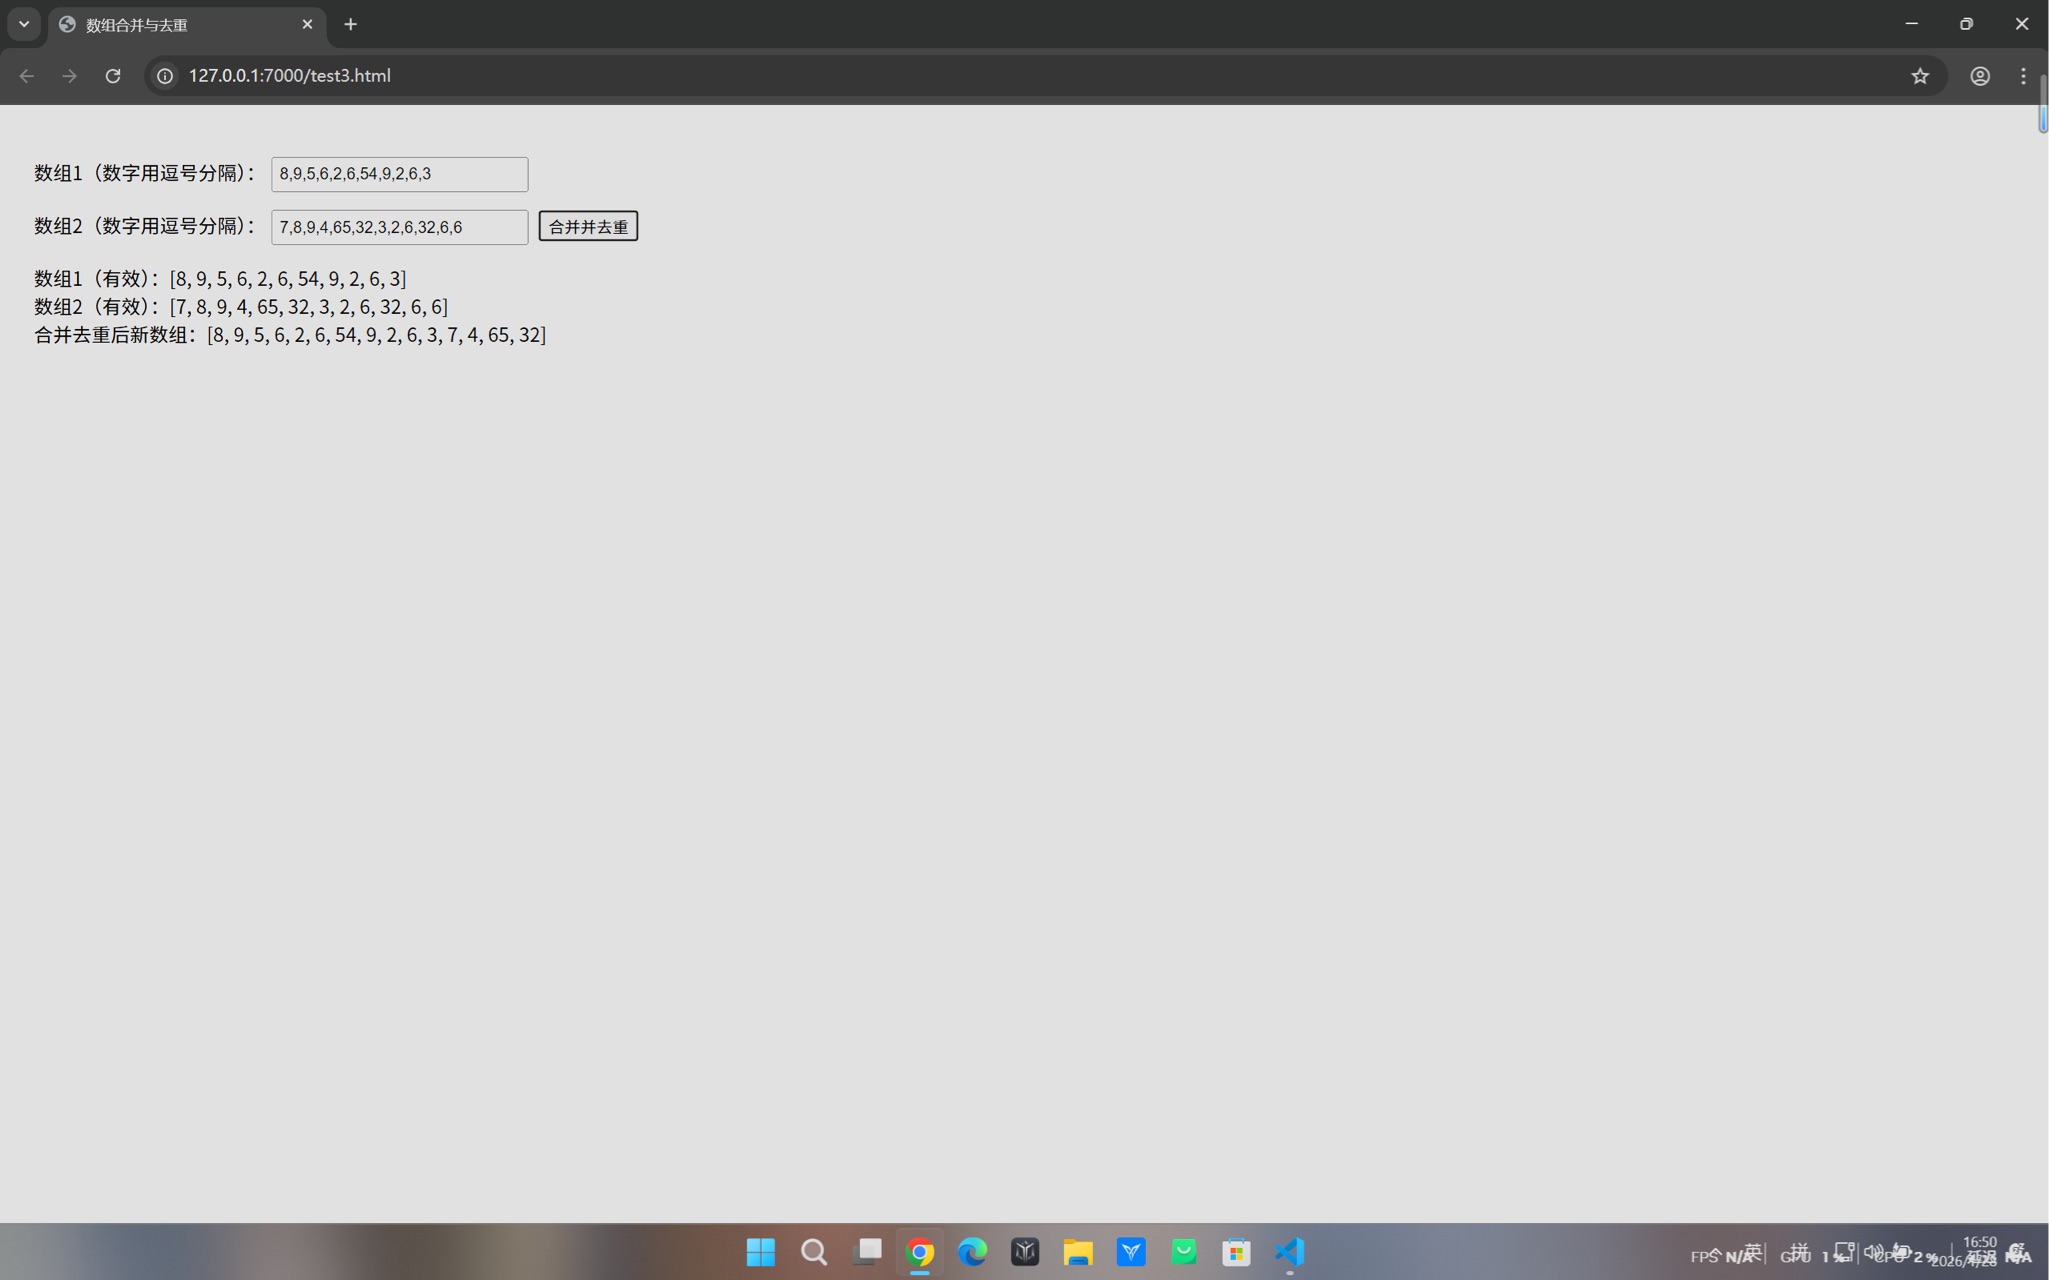Screen dimensions: 2049x1280
Task: Open Microsoft Store from taskbar
Action: pos(1236,1252)
